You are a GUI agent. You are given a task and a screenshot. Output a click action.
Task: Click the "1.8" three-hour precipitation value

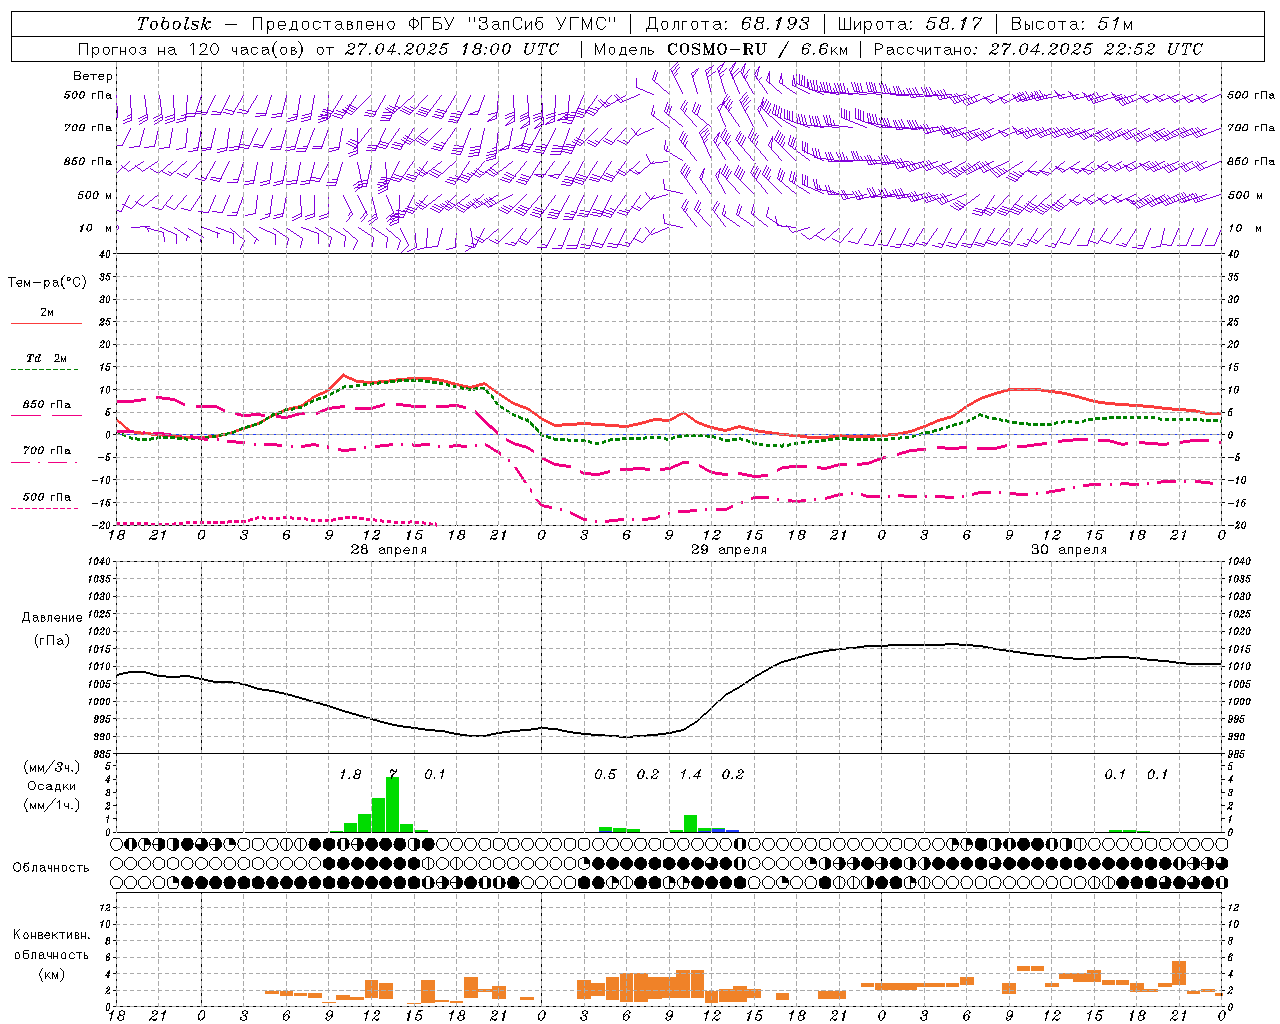click(350, 775)
